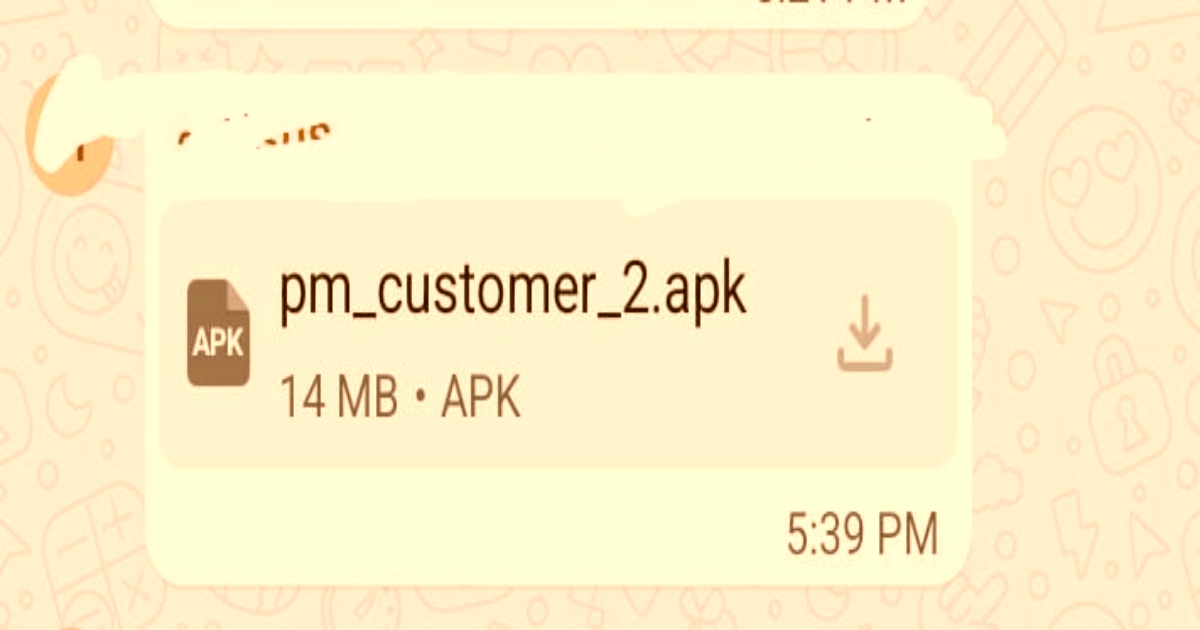
Task: Select the document attachment card
Action: pyautogui.click(x=557, y=333)
